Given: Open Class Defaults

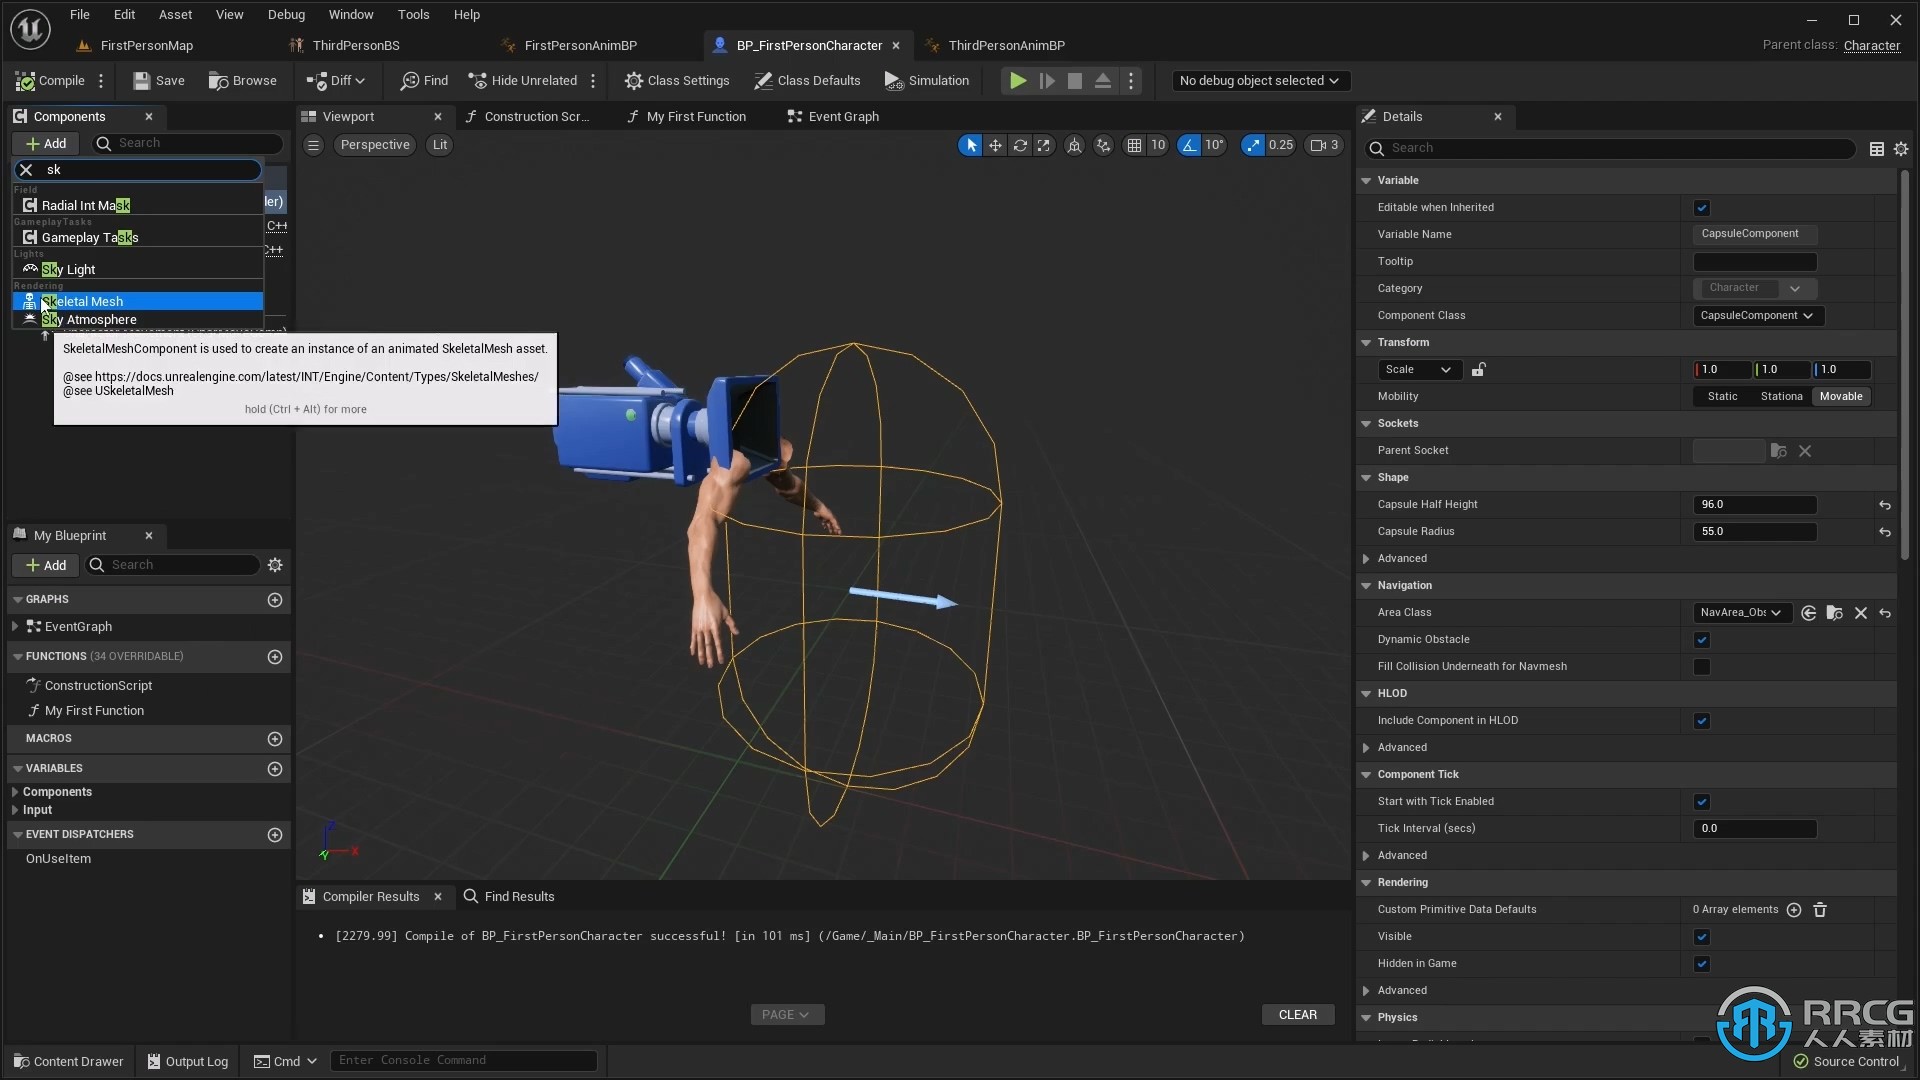Looking at the screenshot, I should tap(807, 81).
